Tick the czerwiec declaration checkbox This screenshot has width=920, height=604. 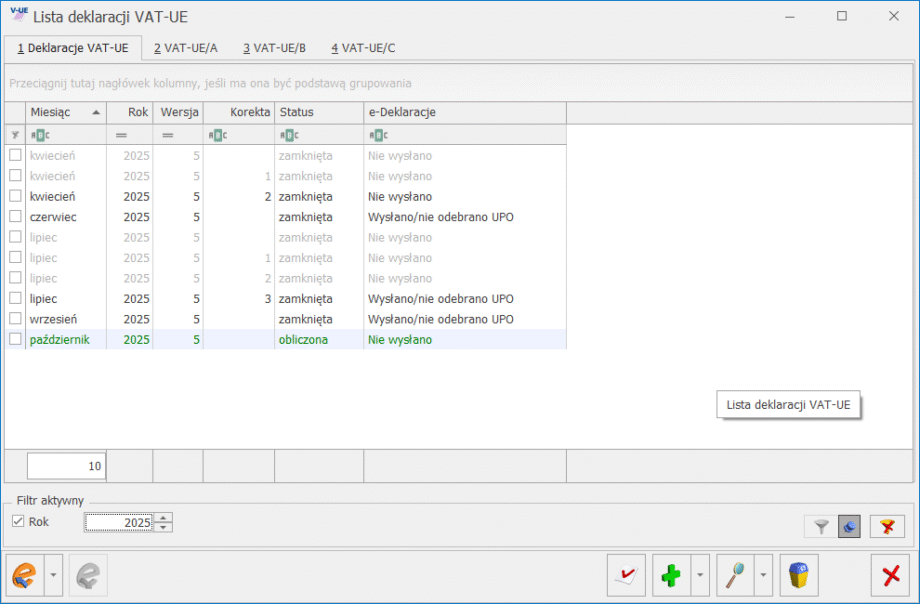[15, 217]
